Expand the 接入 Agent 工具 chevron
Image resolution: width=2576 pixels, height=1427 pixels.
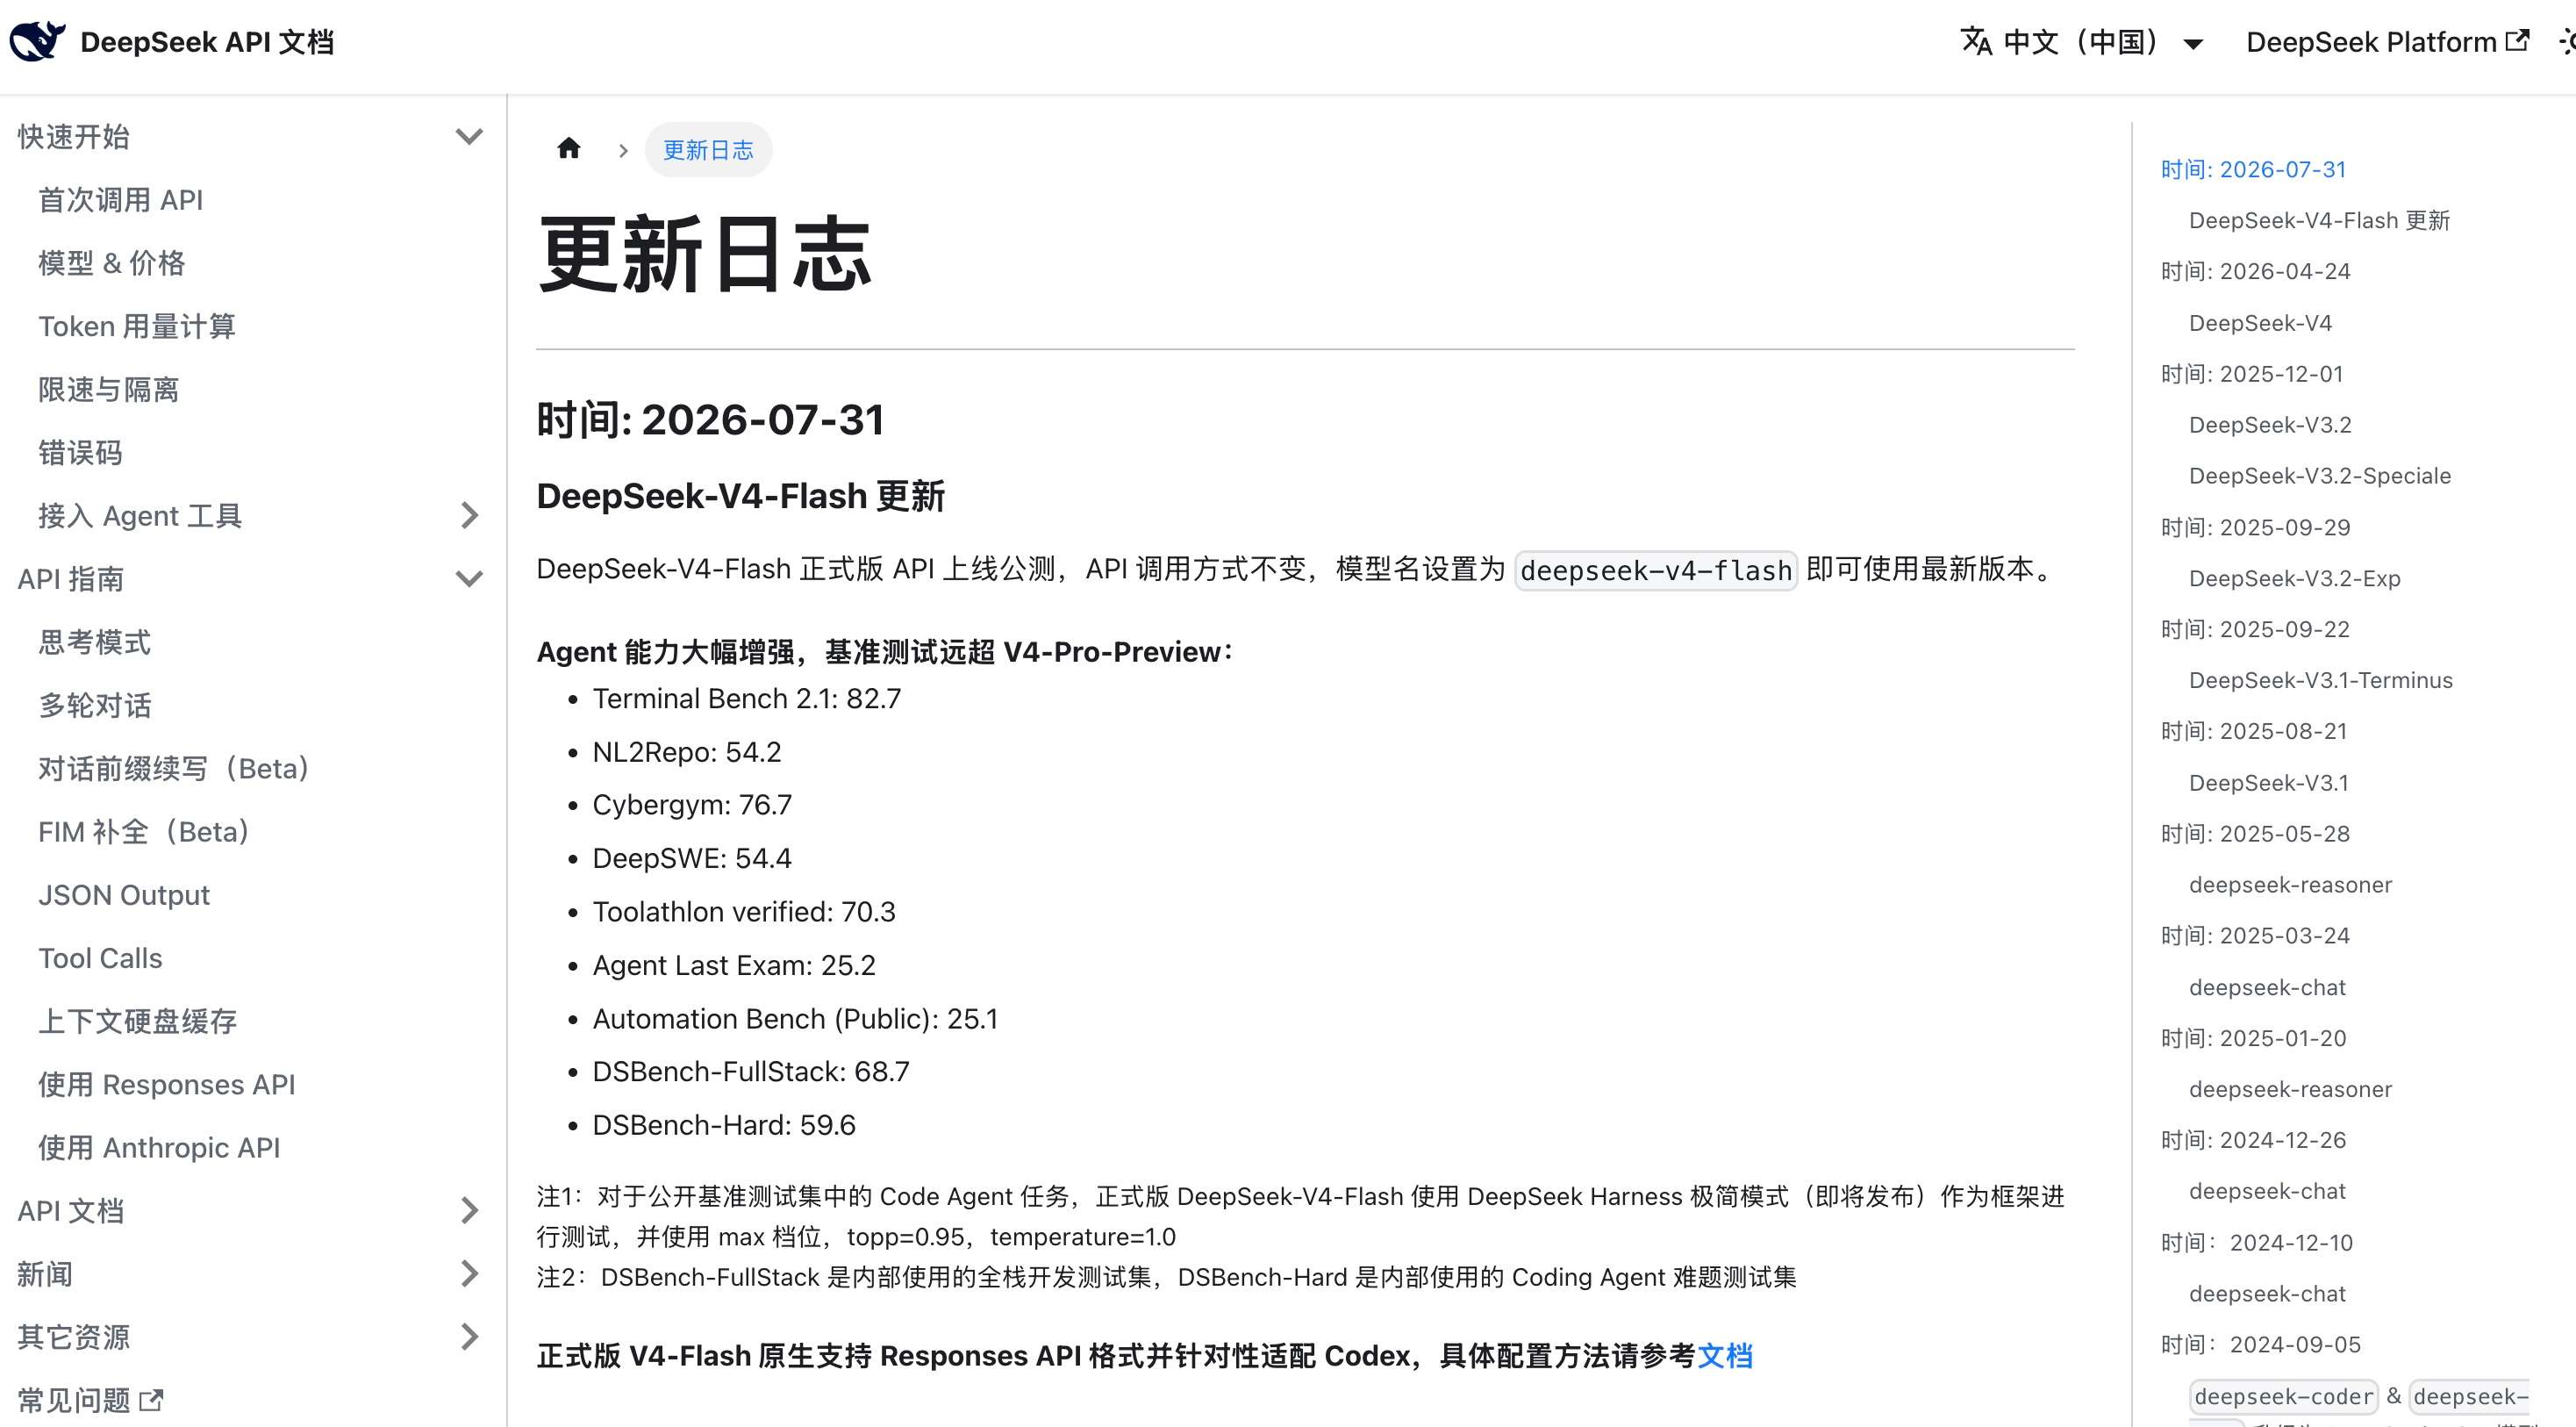469,516
